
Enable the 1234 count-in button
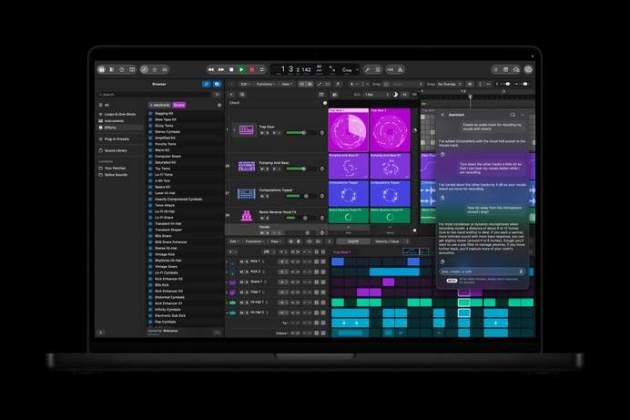pos(390,70)
